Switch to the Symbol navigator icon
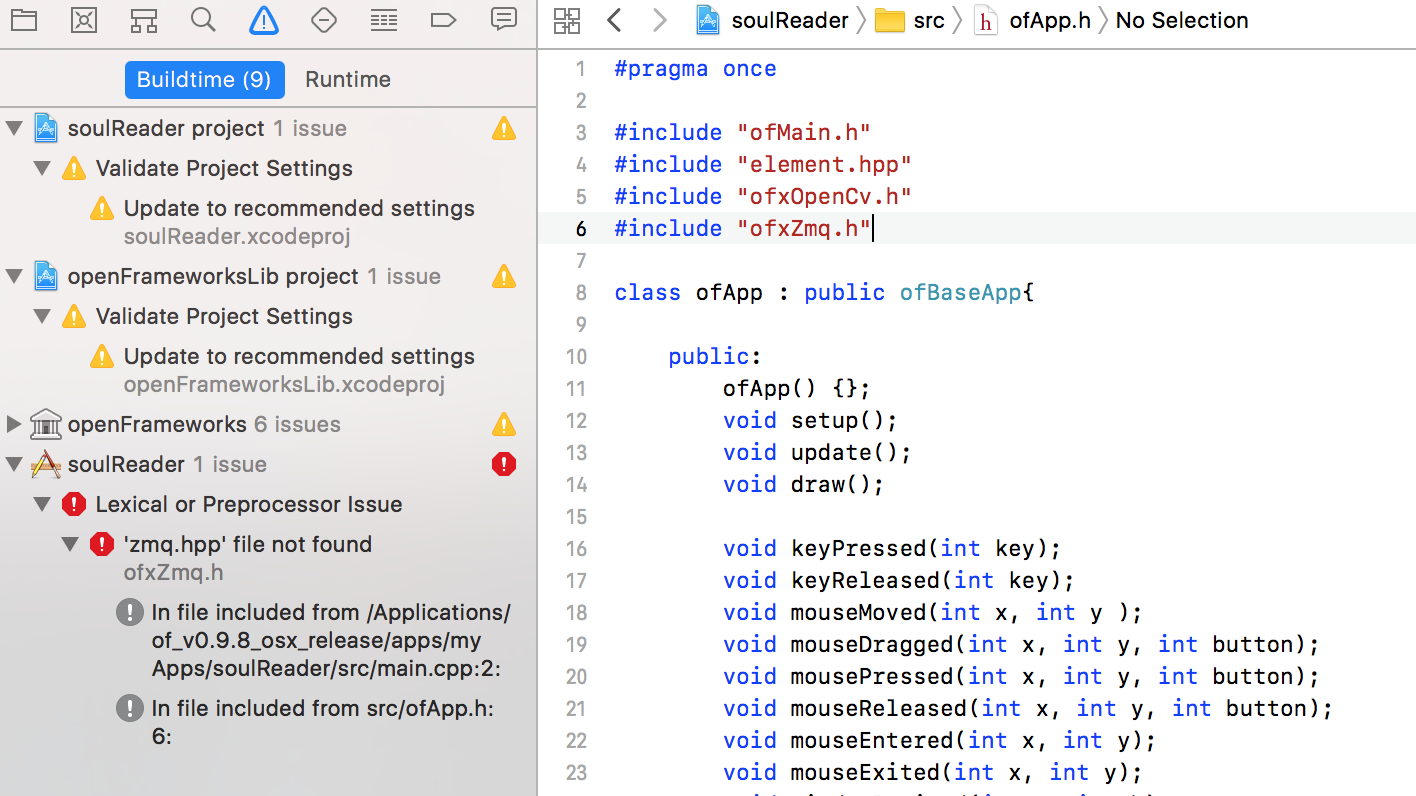The image size is (1416, 796). [x=144, y=20]
